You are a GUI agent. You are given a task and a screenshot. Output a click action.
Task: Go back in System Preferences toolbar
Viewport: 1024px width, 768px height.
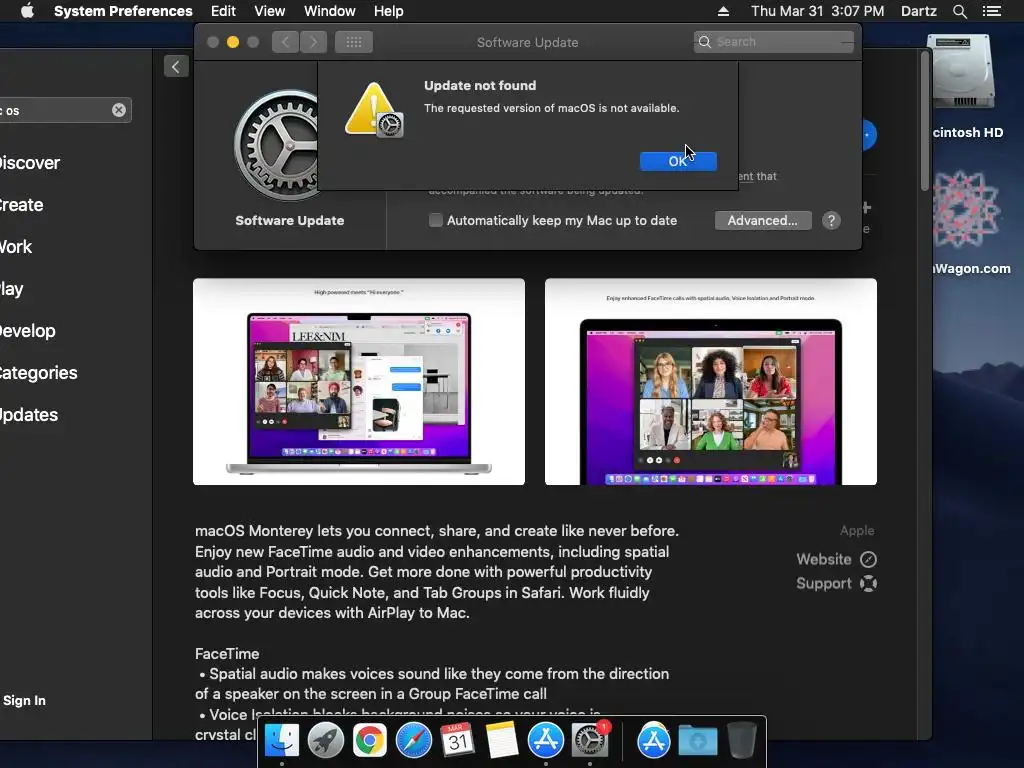click(285, 42)
